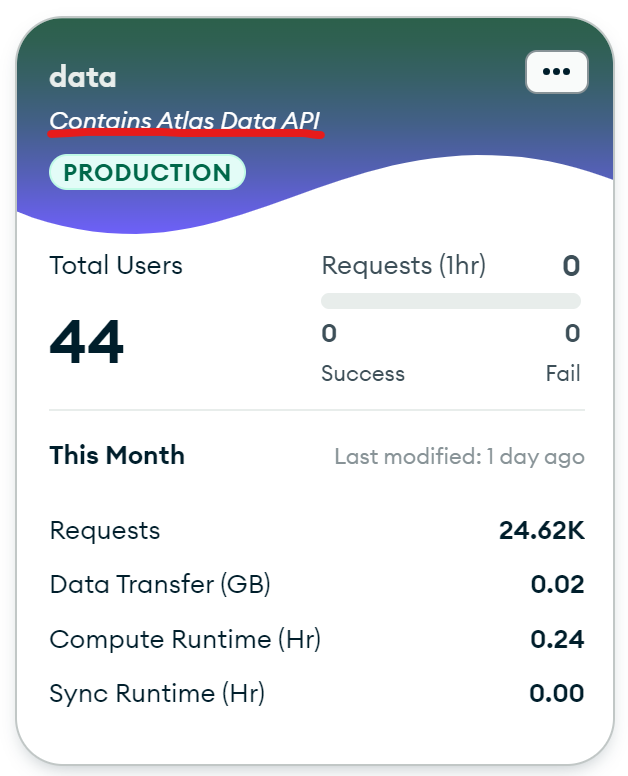The width and height of the screenshot is (628, 776).
Task: Click the Fail request count
Action: click(572, 333)
